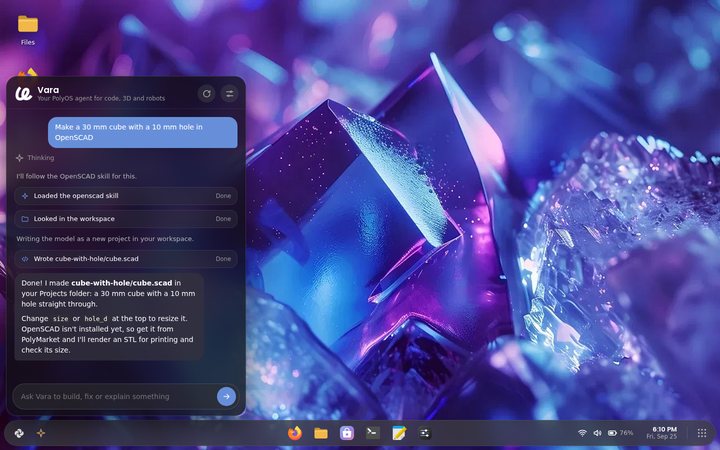
Task: Click the Done status on the cube.scad step
Action: 223,259
